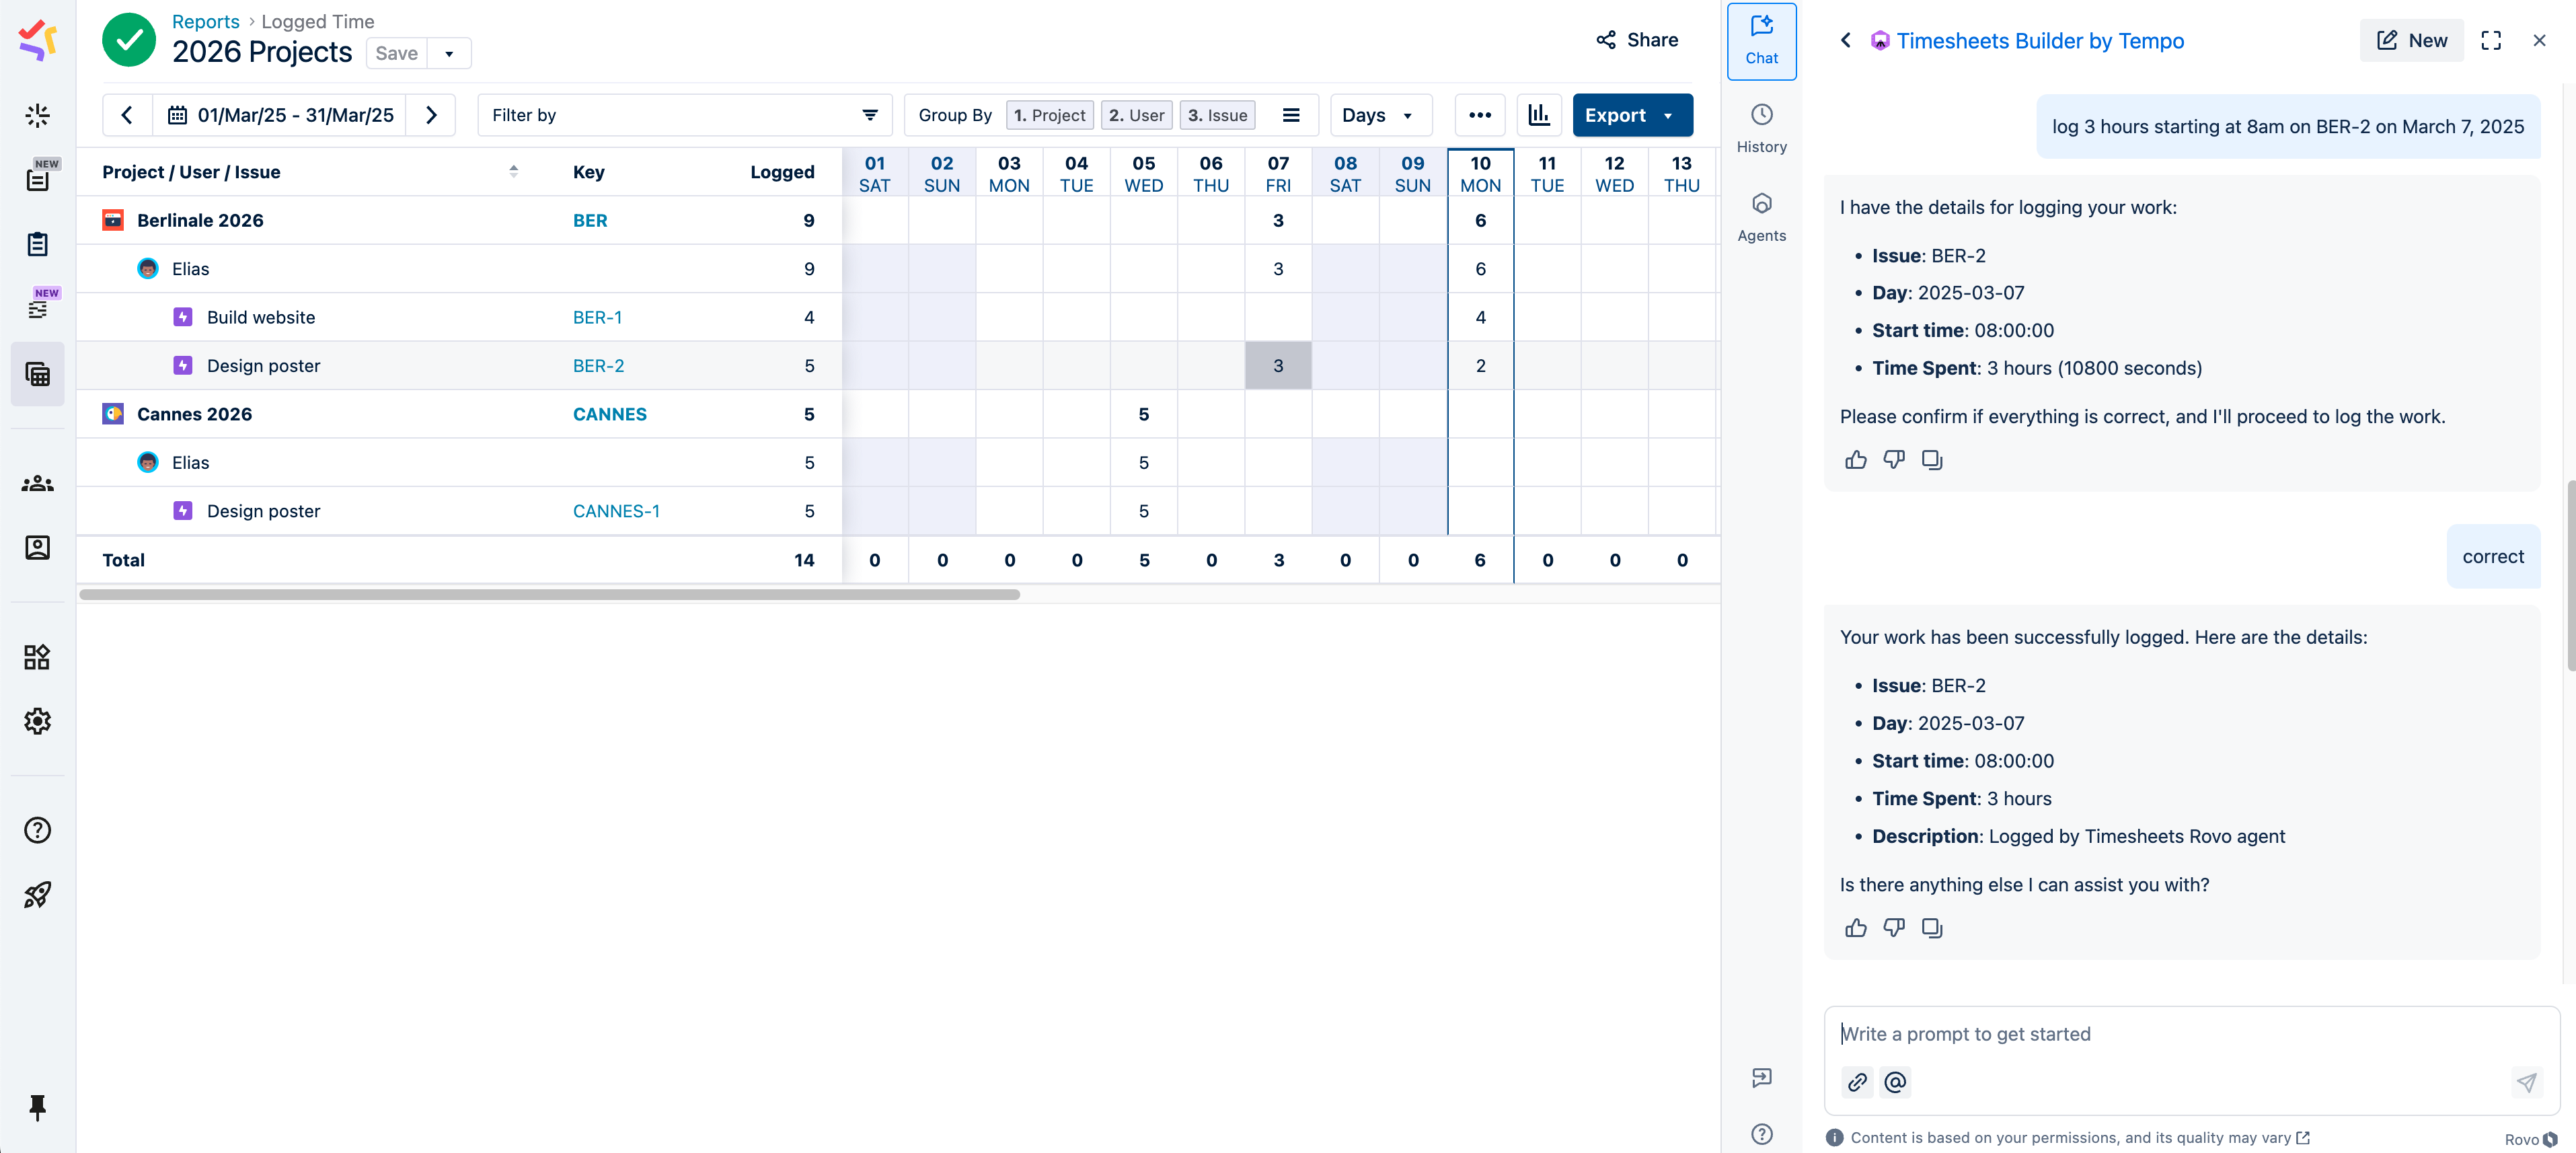Image resolution: width=2576 pixels, height=1153 pixels.
Task: Toggle the 1. Project grouping chip
Action: [1049, 115]
